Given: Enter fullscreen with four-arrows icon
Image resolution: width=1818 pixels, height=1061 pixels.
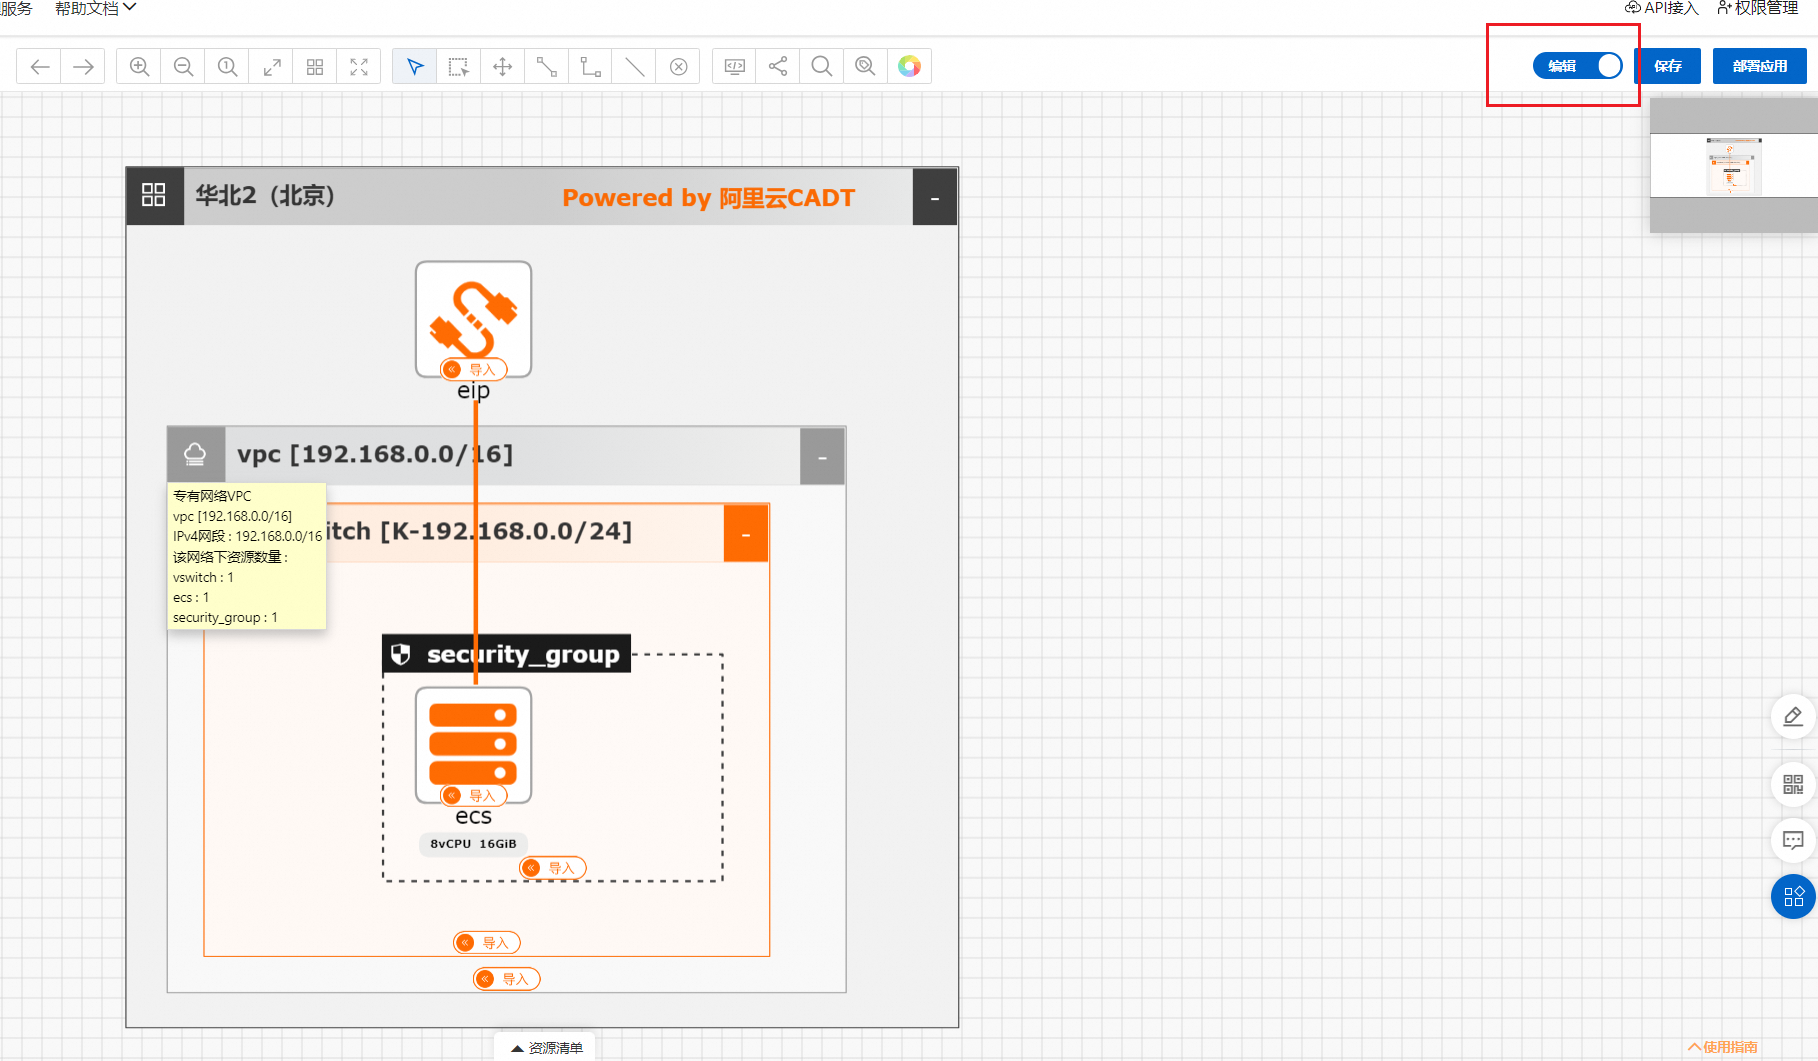Looking at the screenshot, I should point(359,67).
